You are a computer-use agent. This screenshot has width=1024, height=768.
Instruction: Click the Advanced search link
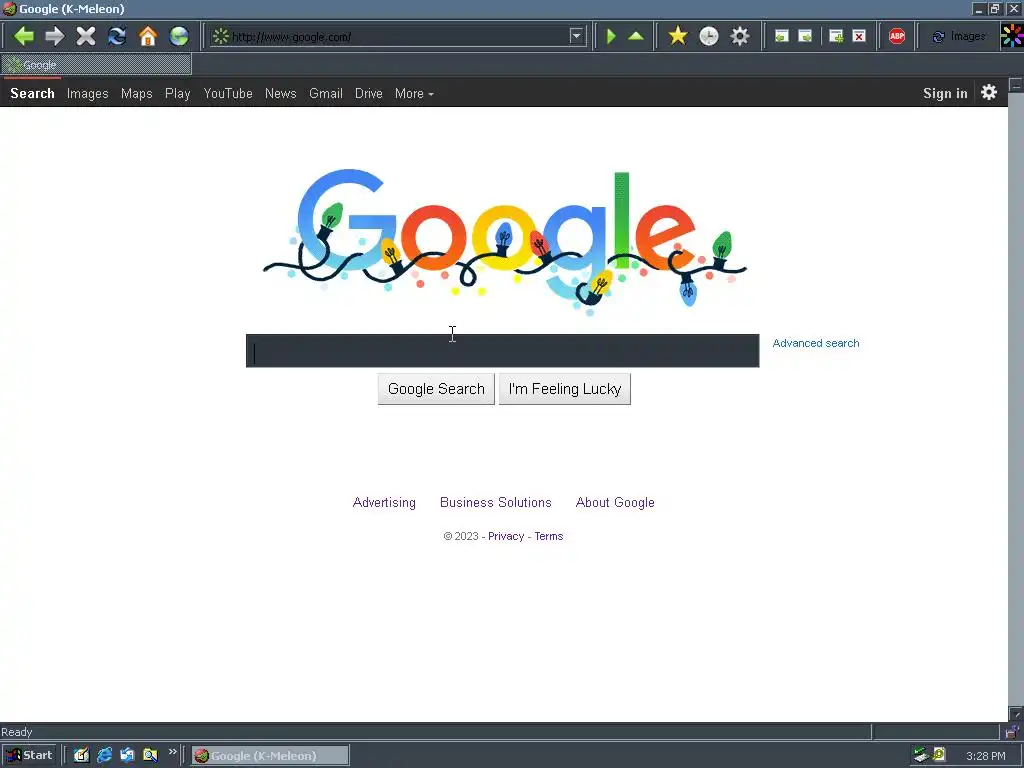[816, 343]
